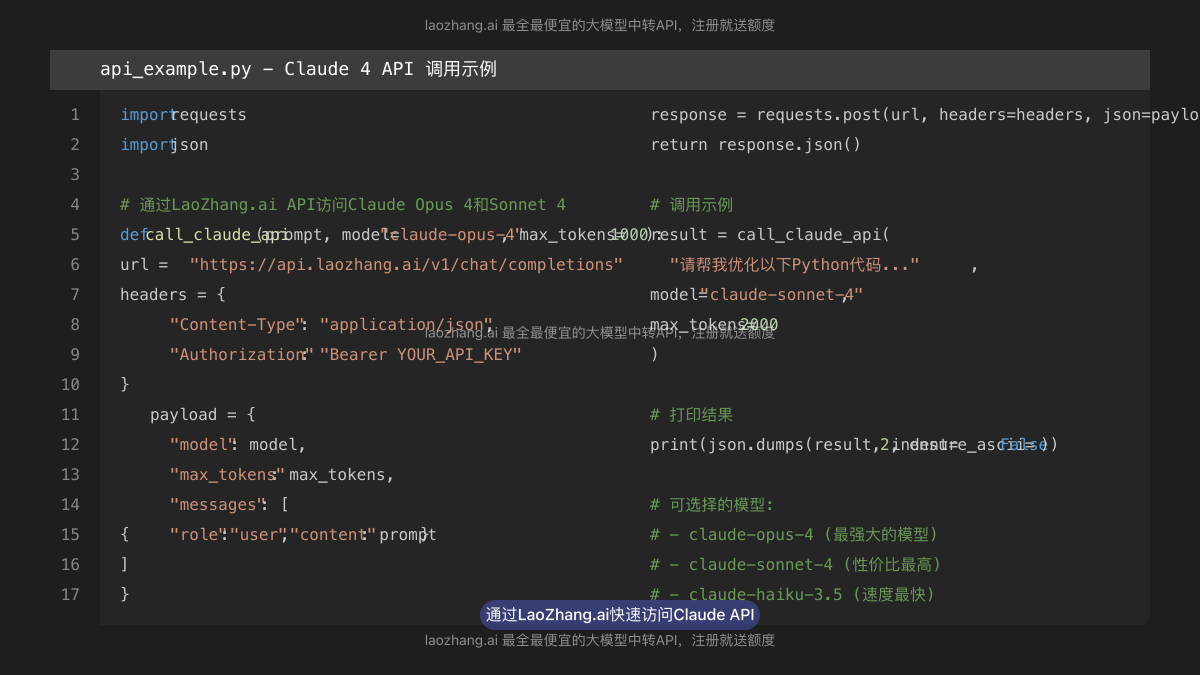Click the payload = { line
This screenshot has height=675, width=1200.
tap(203, 415)
